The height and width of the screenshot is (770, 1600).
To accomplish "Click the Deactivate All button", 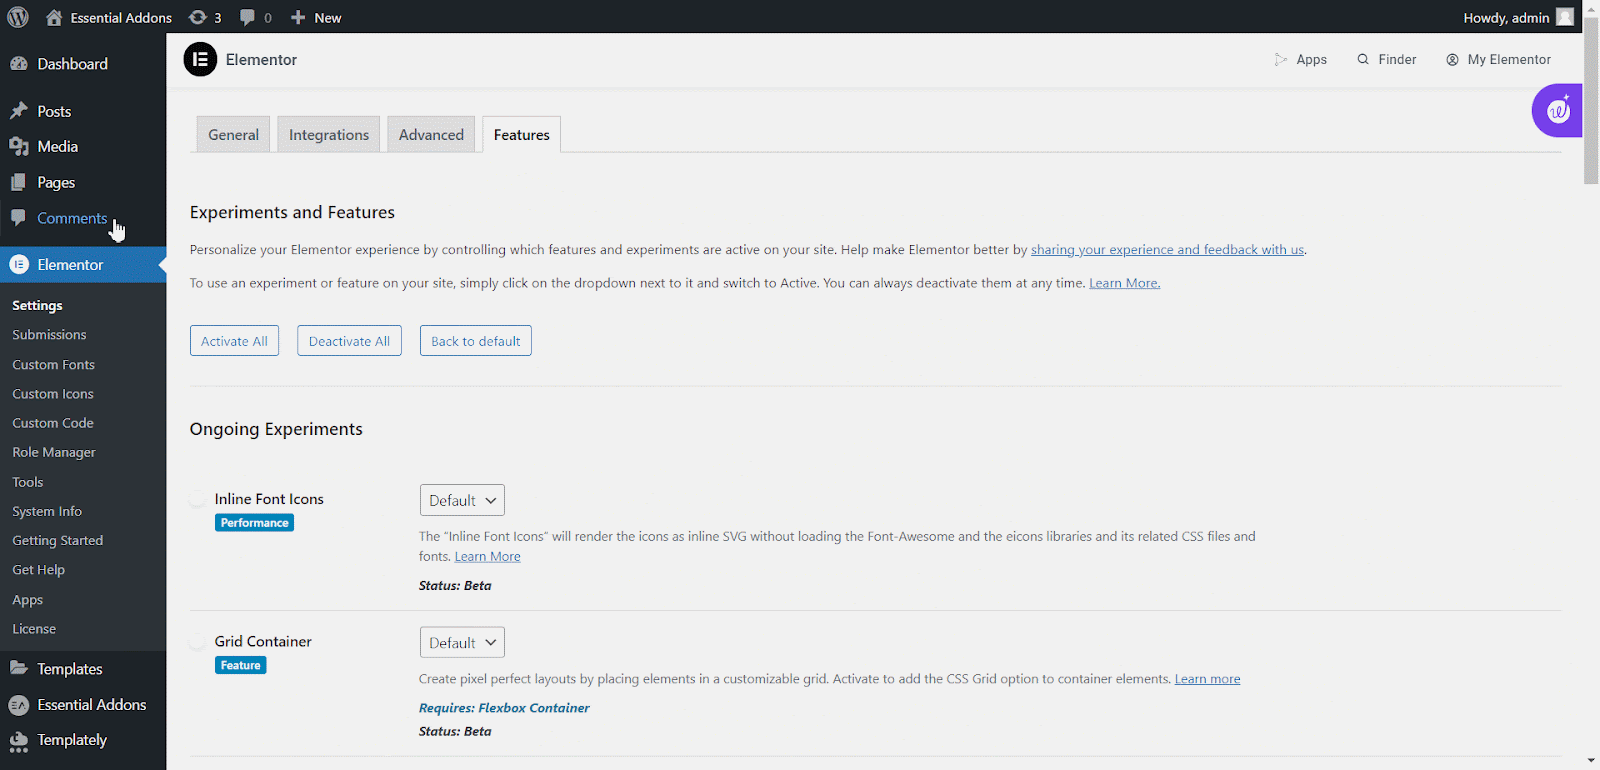I will coord(349,341).
